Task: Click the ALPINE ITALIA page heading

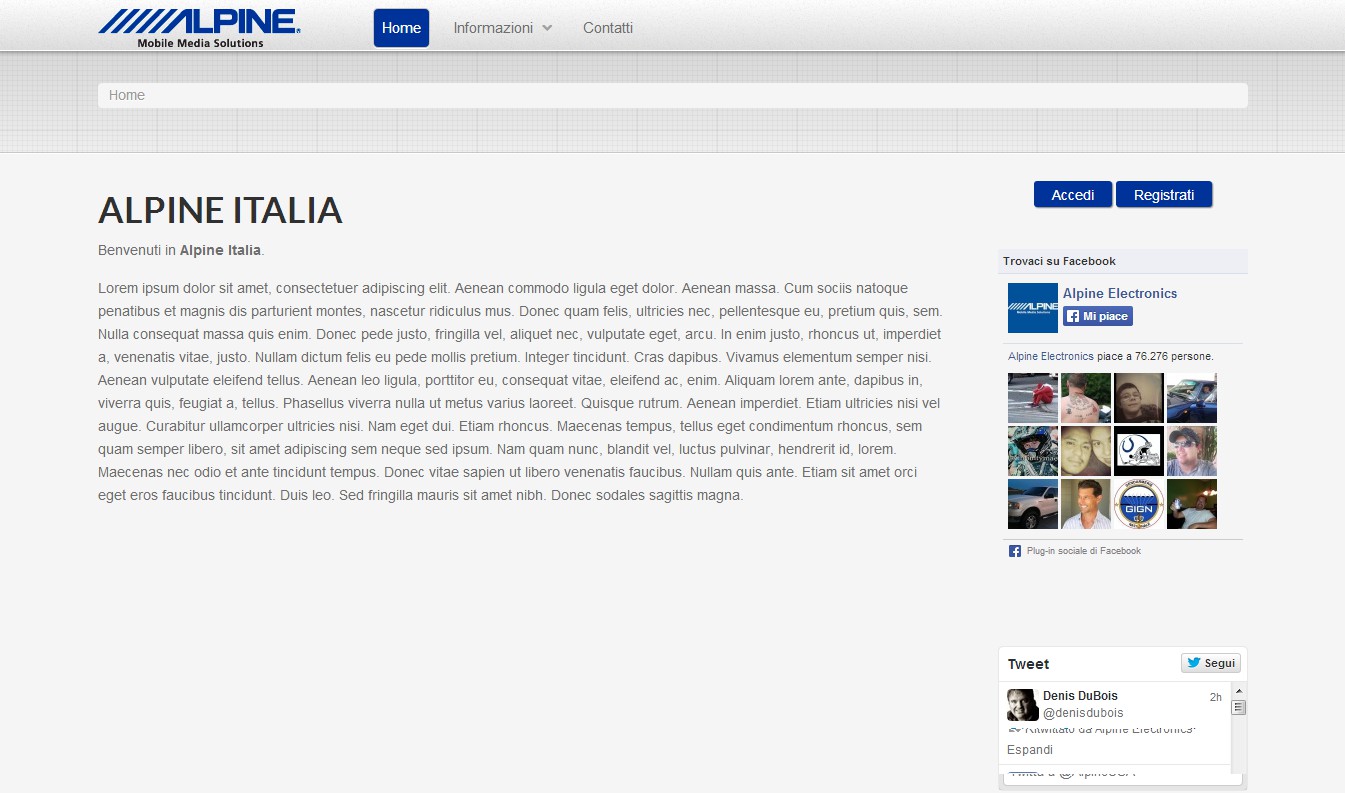Action: pyautogui.click(x=220, y=210)
